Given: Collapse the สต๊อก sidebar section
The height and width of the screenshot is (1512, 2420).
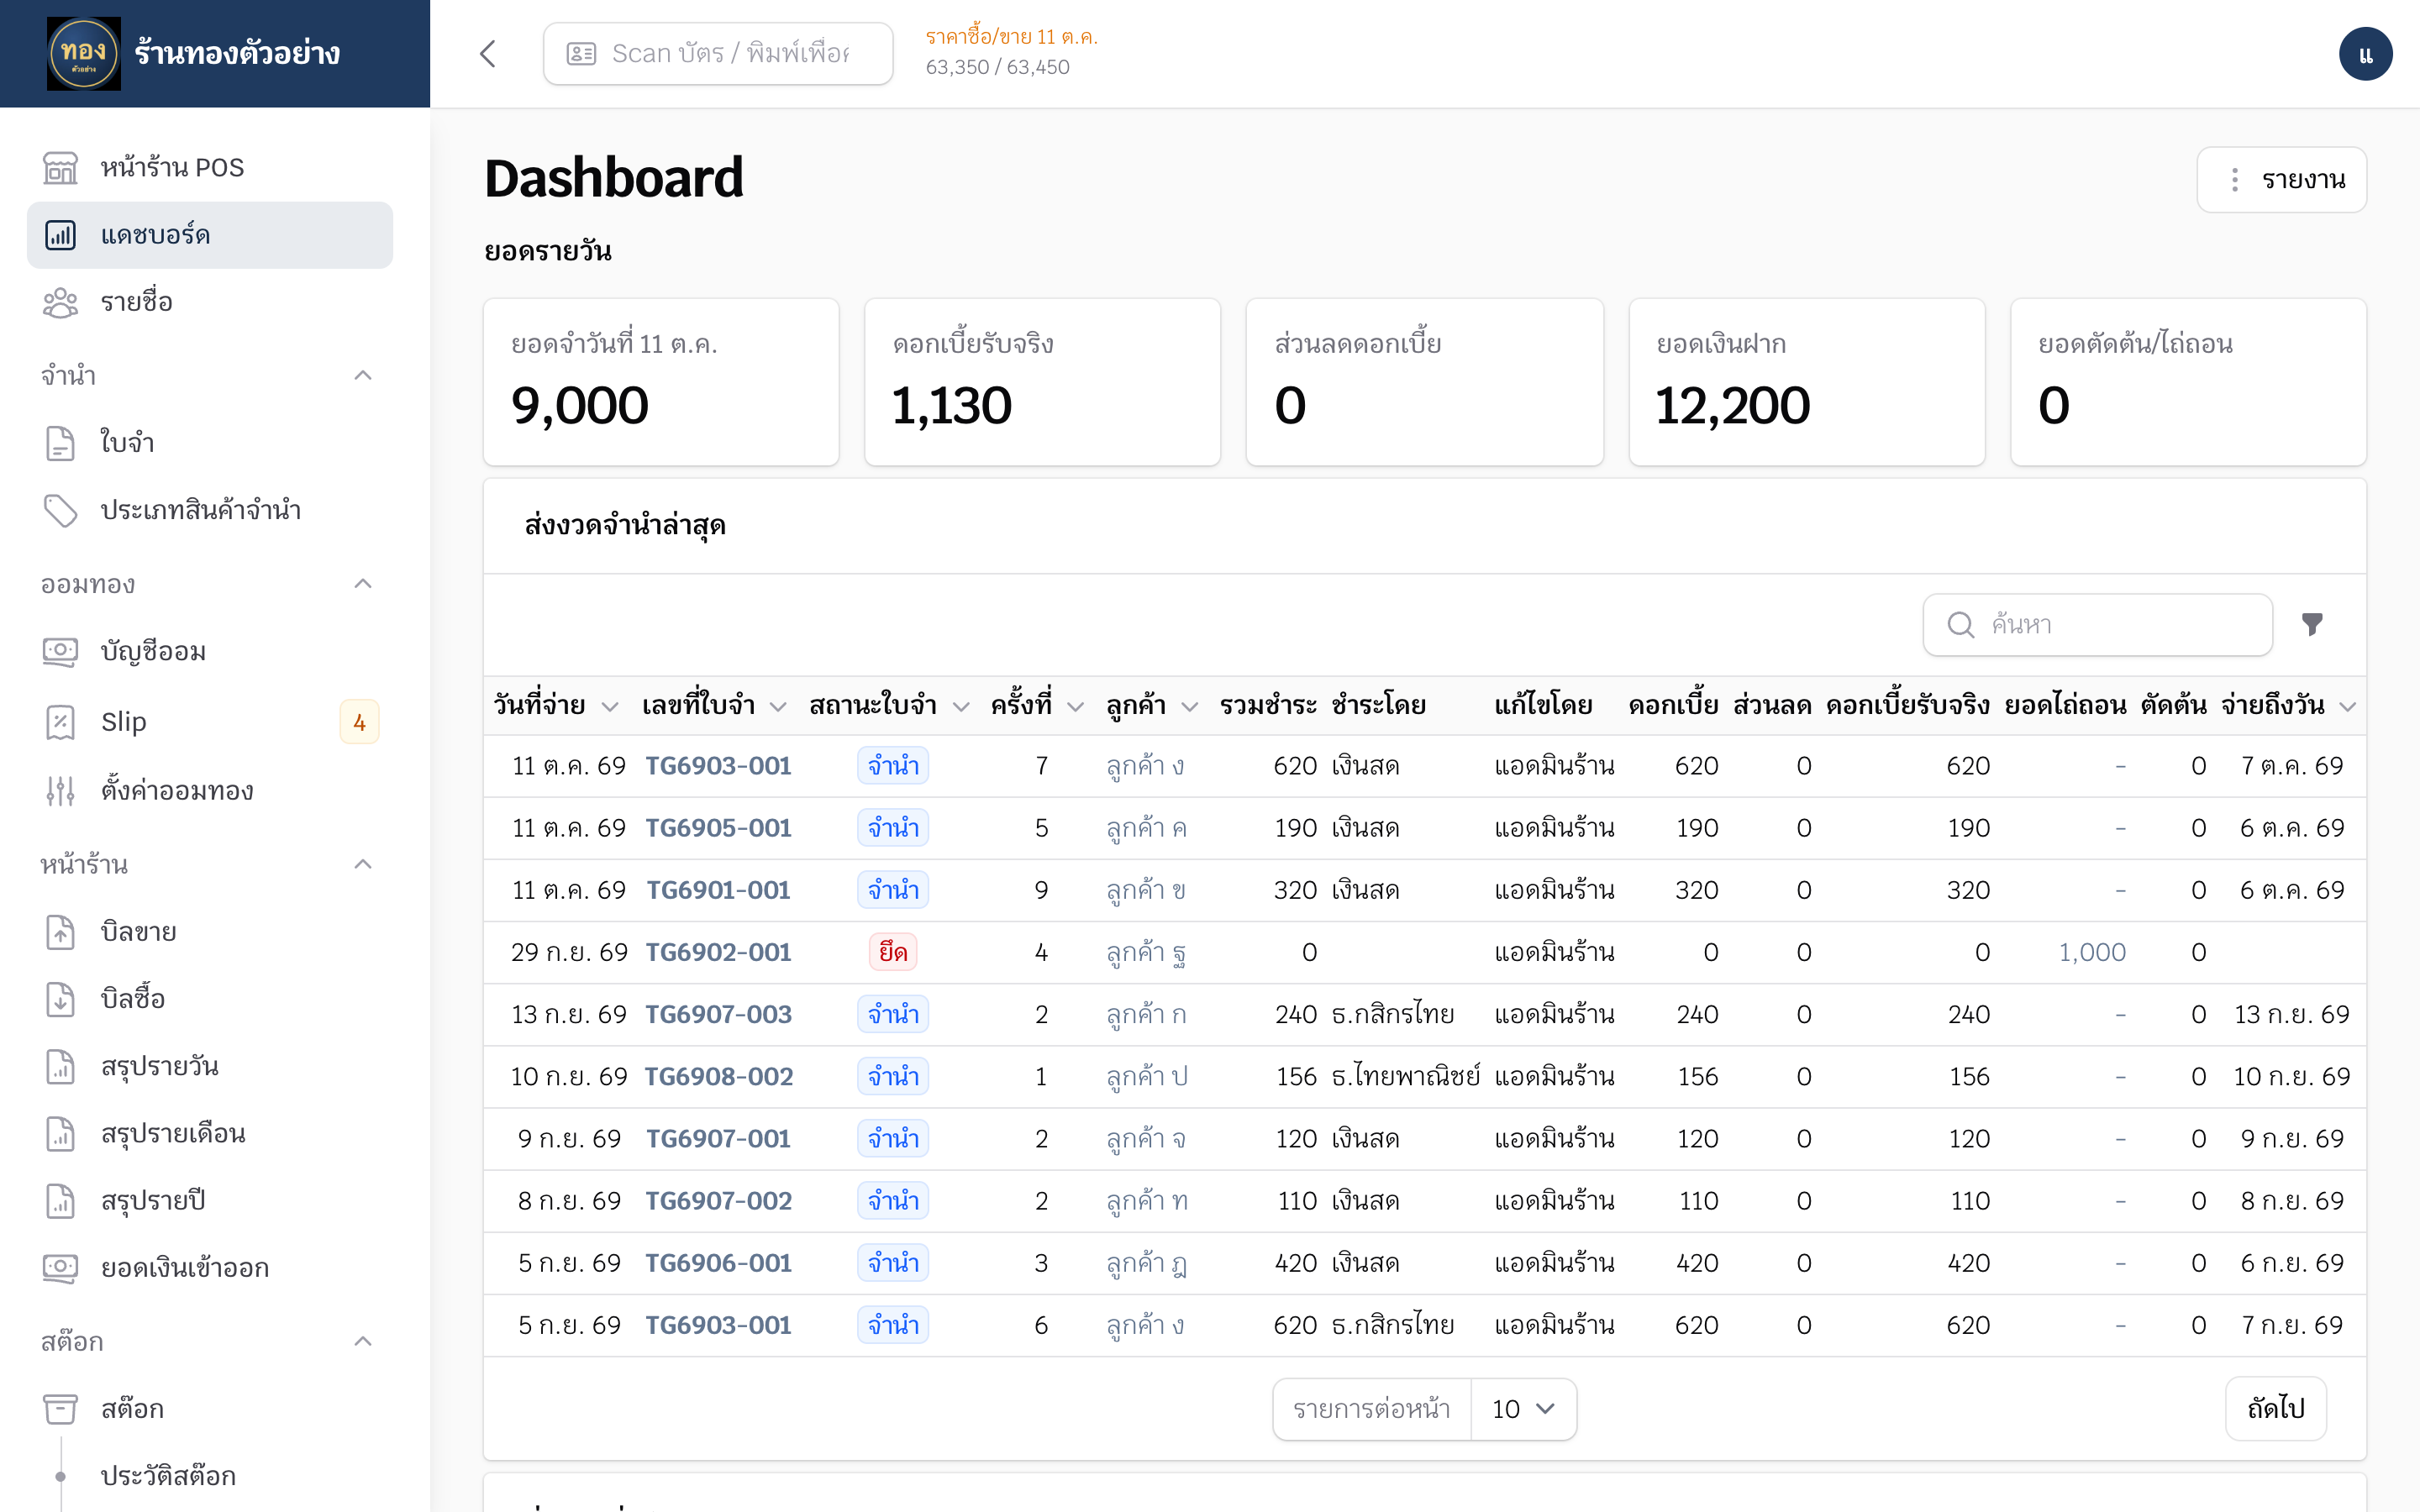Looking at the screenshot, I should click(363, 1342).
